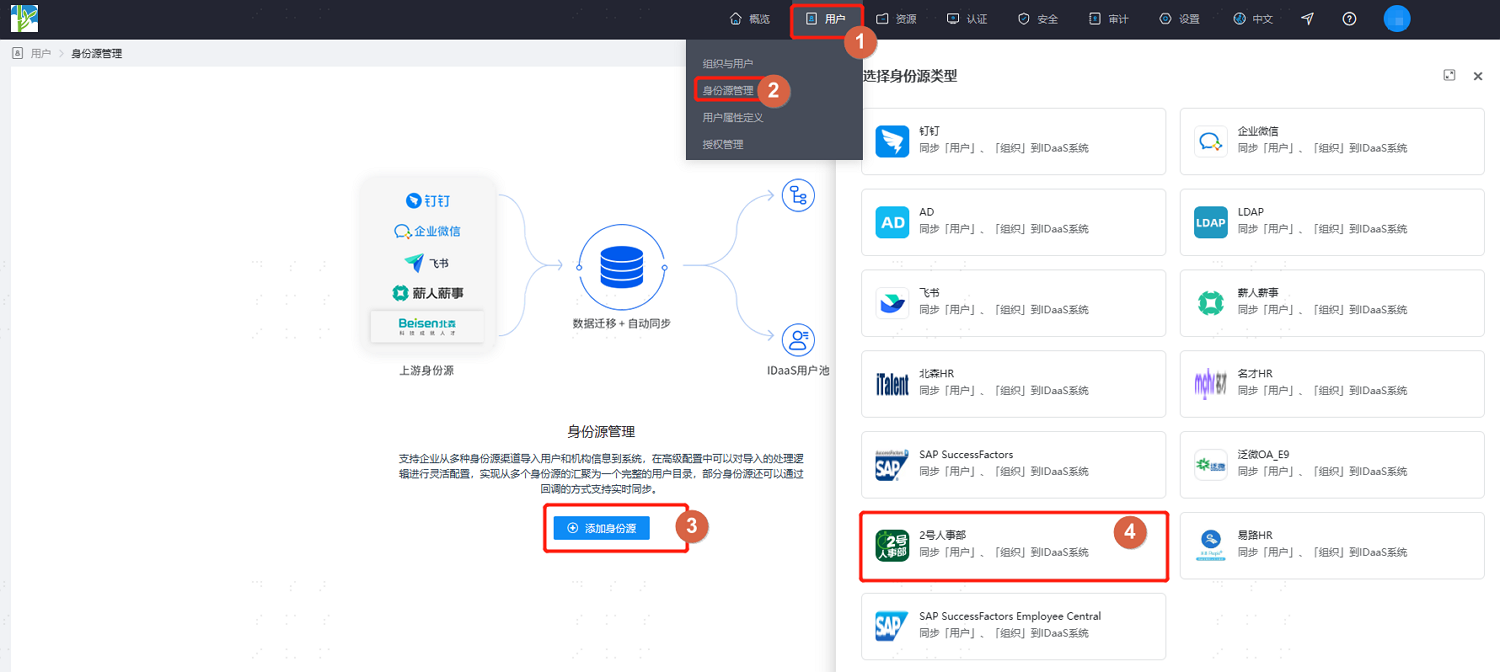The image size is (1500, 672).
Task: Open the 审计 audit menu
Action: tap(1109, 19)
